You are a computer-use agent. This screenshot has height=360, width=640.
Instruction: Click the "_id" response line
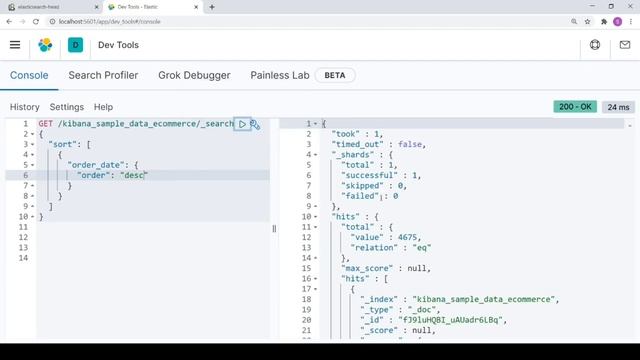tap(433, 320)
